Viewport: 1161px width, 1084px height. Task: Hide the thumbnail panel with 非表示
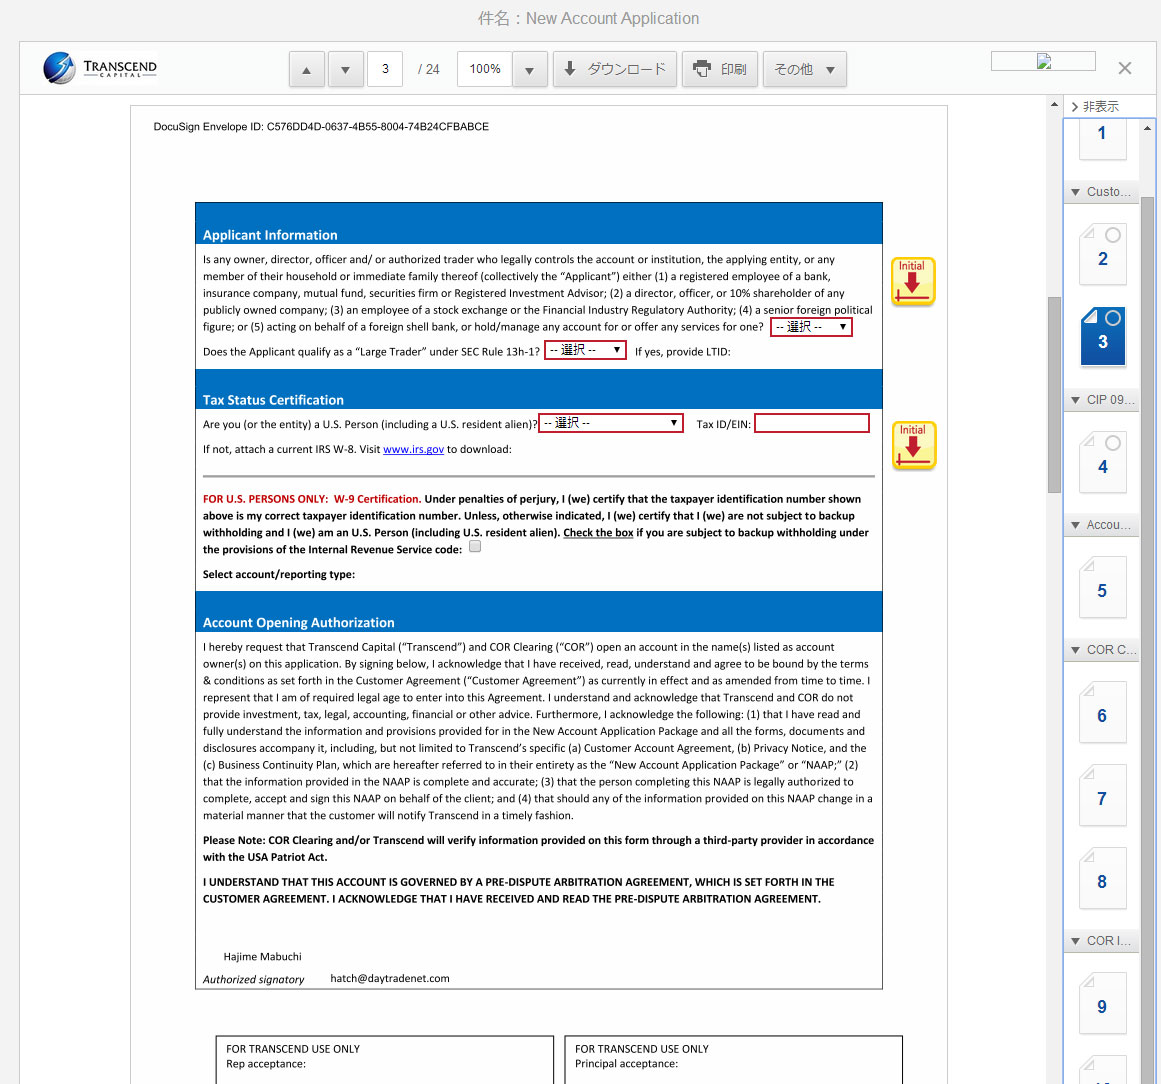(x=1094, y=106)
